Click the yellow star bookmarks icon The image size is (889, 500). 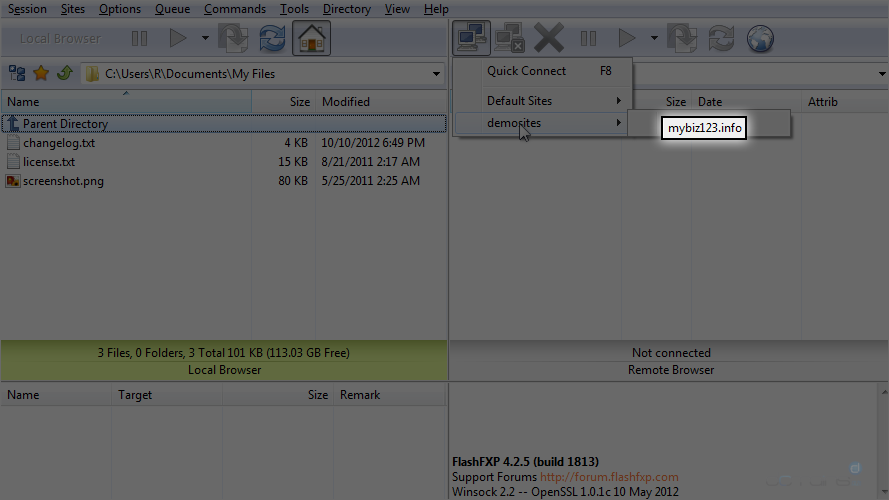pyautogui.click(x=41, y=73)
